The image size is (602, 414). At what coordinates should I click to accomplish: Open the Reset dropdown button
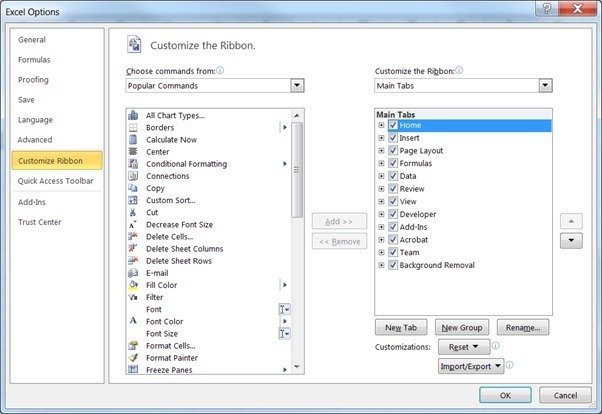(x=464, y=347)
